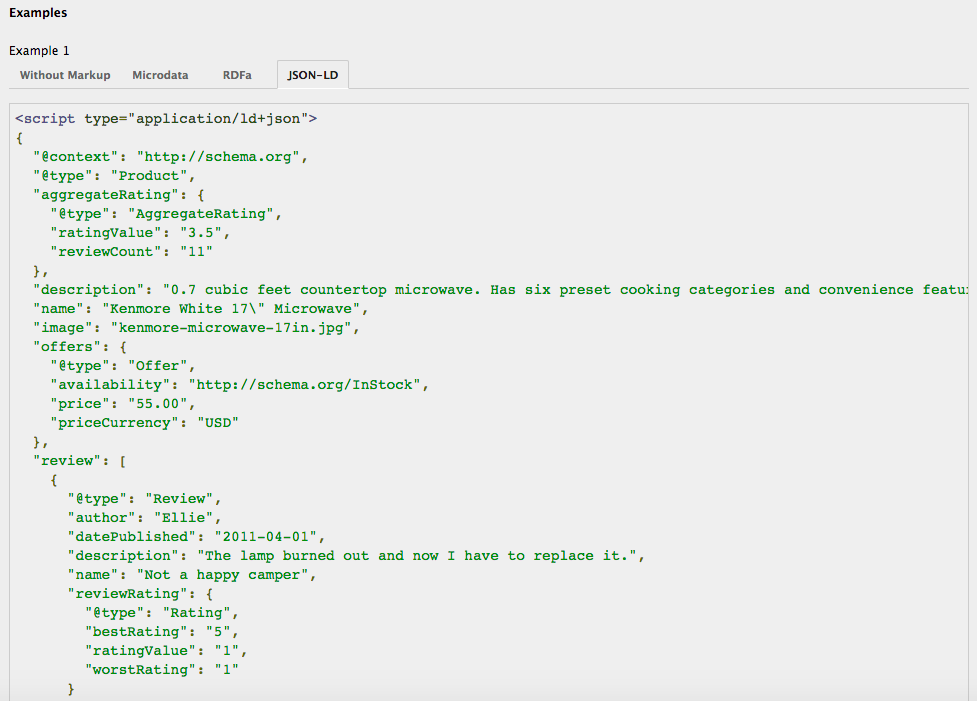
Task: Click the "Kenmore White 17\" Microwave" name value
Action: tap(235, 308)
